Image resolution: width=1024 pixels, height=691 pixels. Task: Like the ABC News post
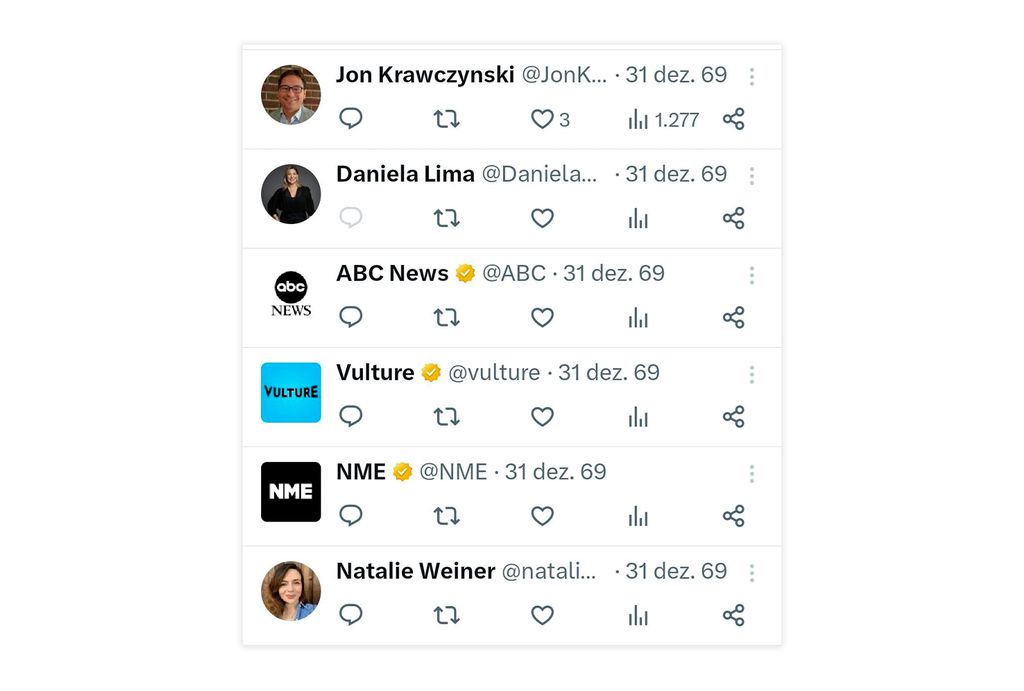542,317
